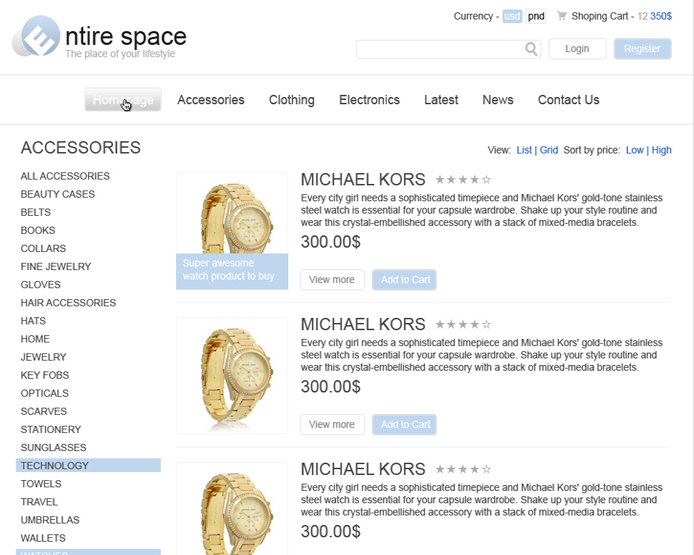Select JEWELRY category

coord(43,358)
